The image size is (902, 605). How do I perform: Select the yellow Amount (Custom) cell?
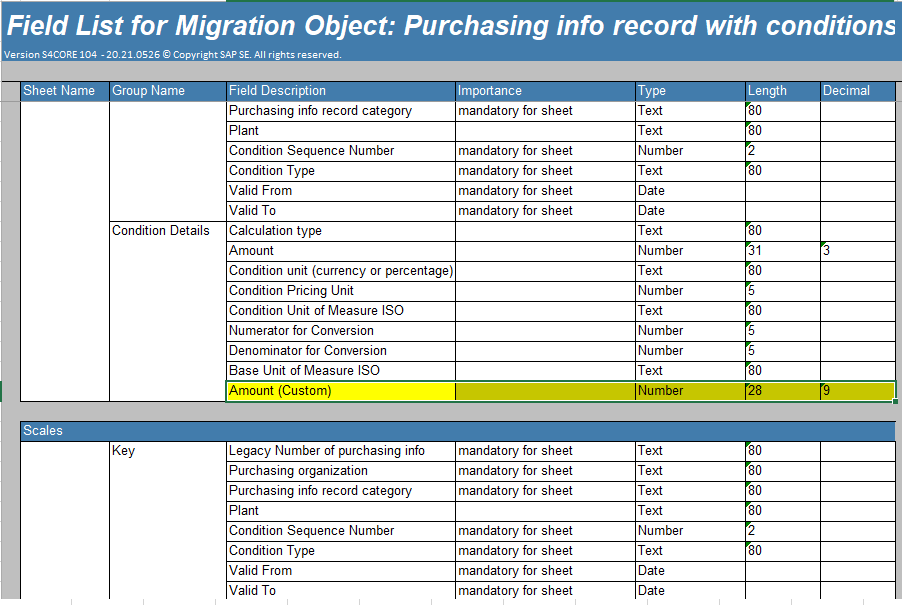coord(341,391)
